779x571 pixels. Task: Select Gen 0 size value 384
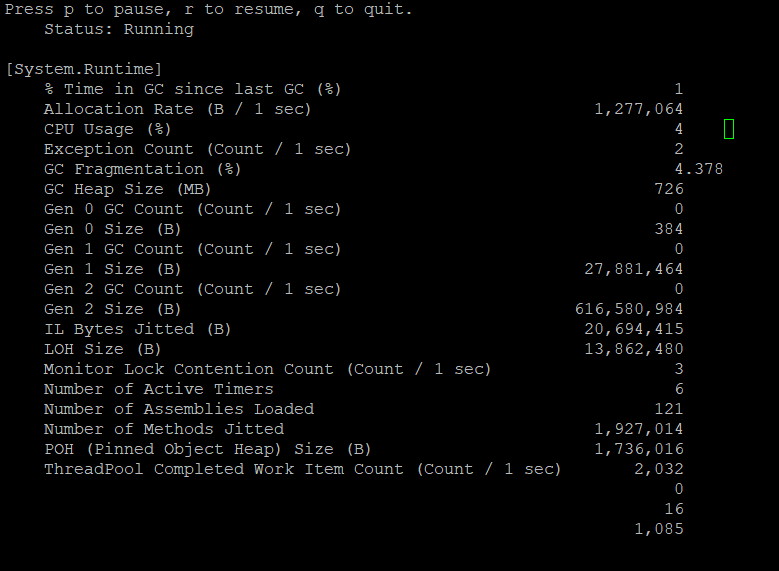pyautogui.click(x=669, y=229)
